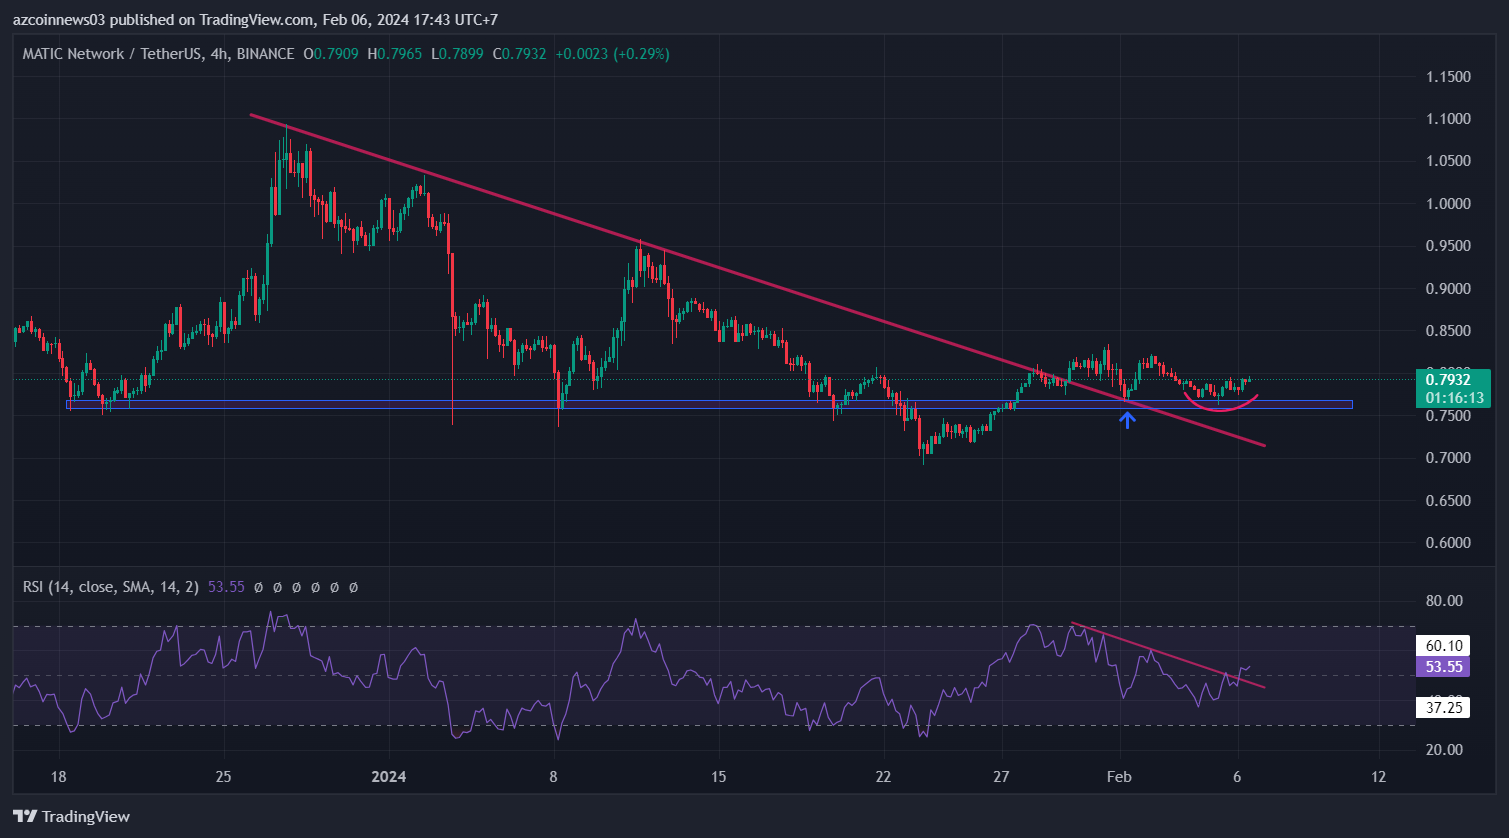Click the 1.1500 price axis label
Image resolution: width=1509 pixels, height=838 pixels.
pyautogui.click(x=1446, y=77)
